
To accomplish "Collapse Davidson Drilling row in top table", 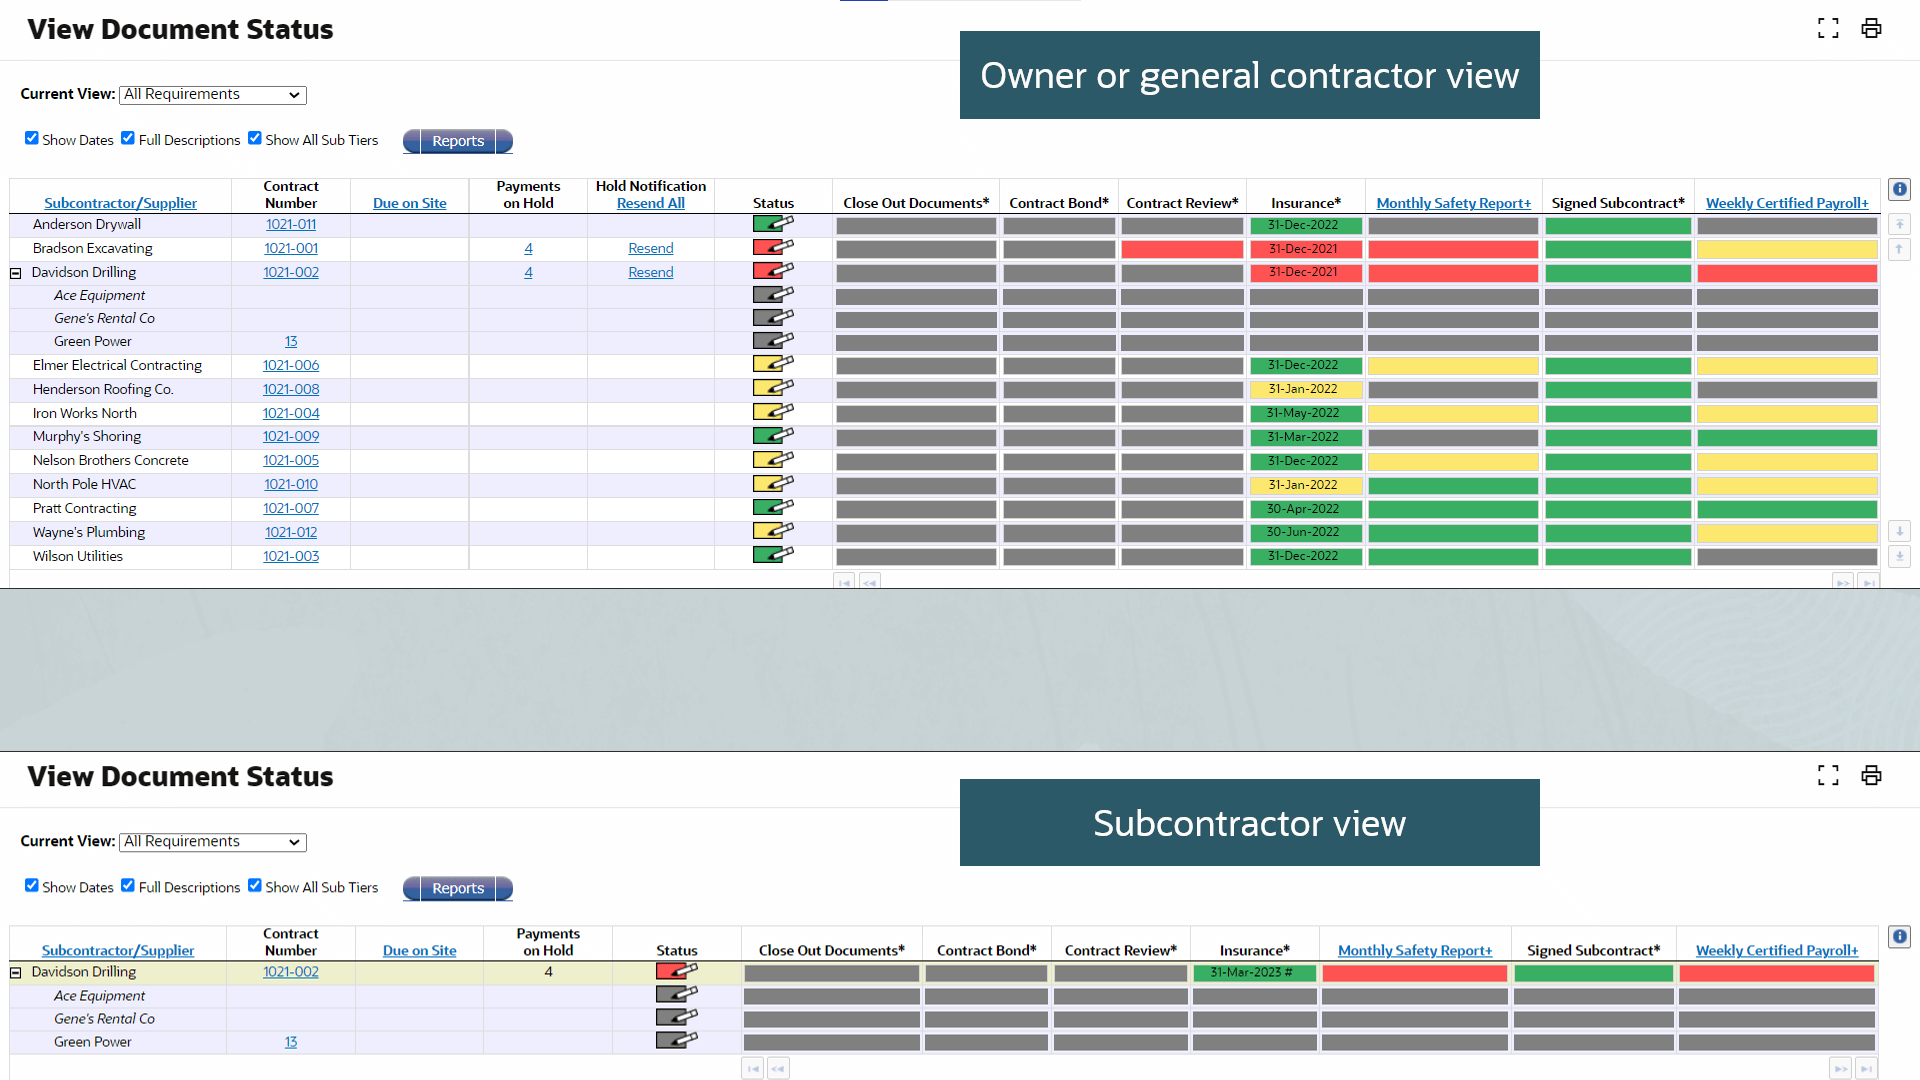I will (x=16, y=273).
